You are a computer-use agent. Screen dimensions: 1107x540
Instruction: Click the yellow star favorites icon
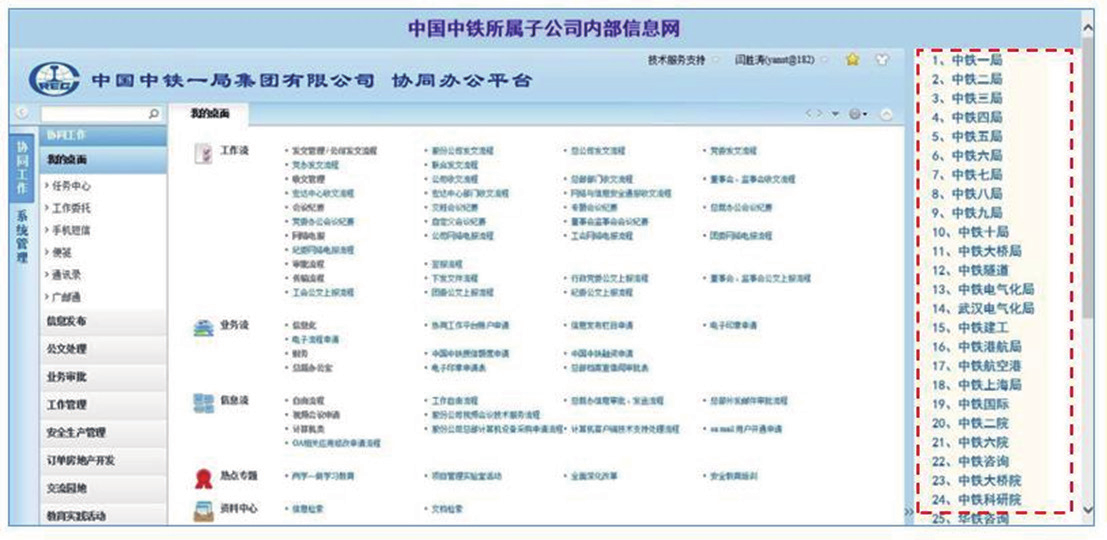coord(852,60)
